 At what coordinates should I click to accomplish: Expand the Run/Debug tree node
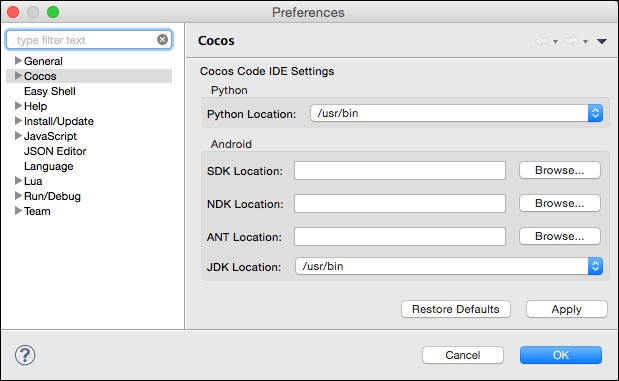18,196
